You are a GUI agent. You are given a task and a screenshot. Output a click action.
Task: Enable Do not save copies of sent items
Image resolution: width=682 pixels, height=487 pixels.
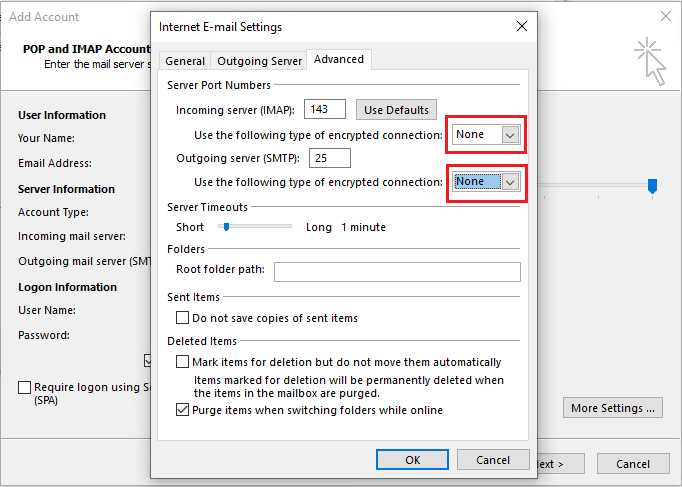coord(182,318)
